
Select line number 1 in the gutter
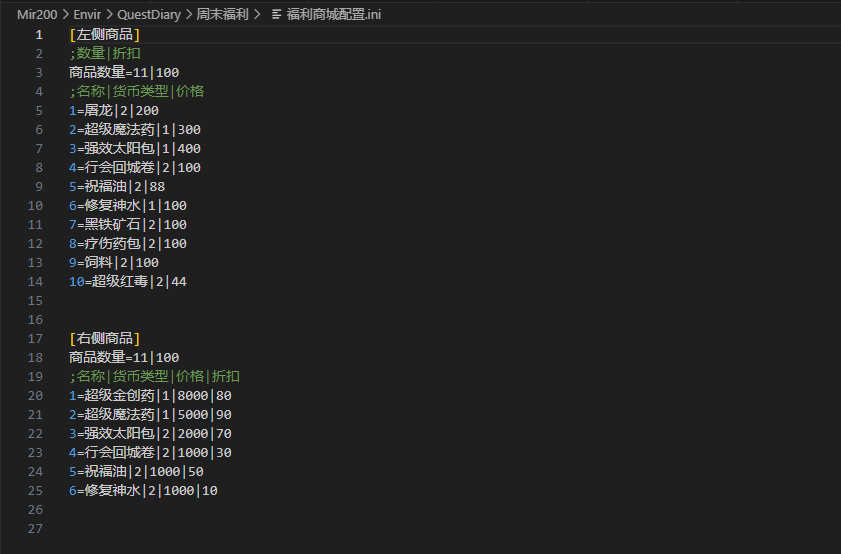click(x=39, y=35)
